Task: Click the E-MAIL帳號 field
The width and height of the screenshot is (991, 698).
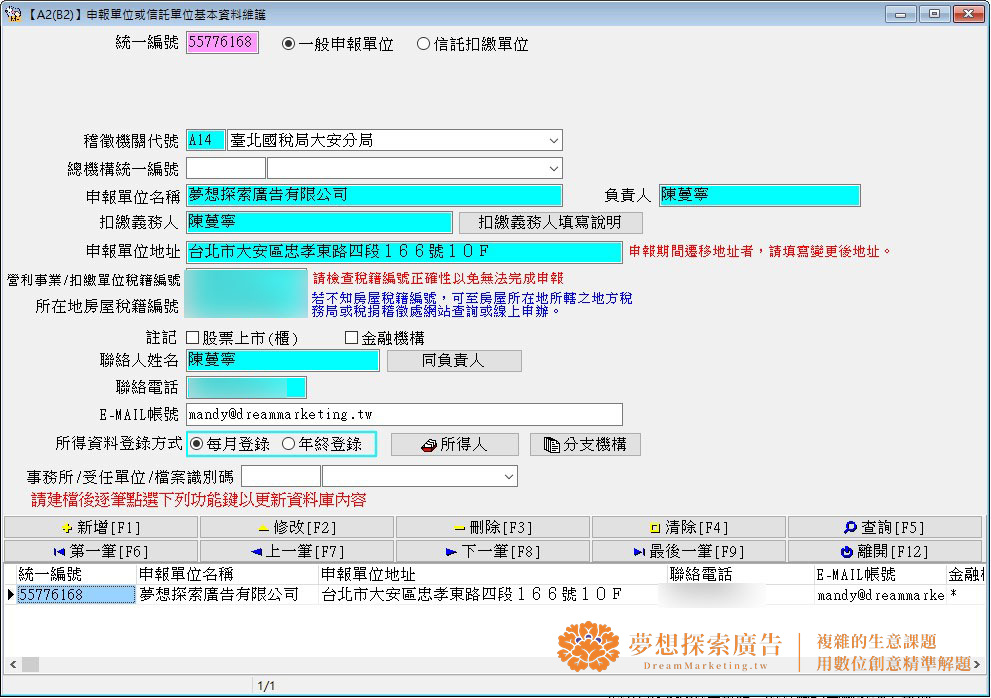Action: pyautogui.click(x=404, y=415)
